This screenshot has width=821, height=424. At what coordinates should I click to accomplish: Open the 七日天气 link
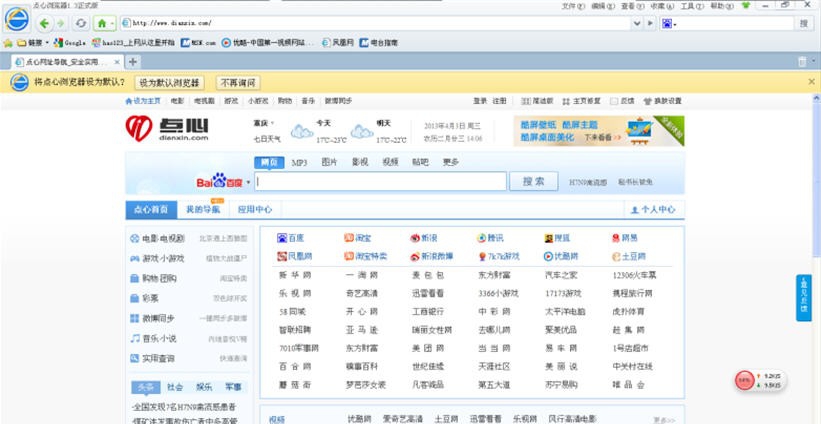pos(267,139)
